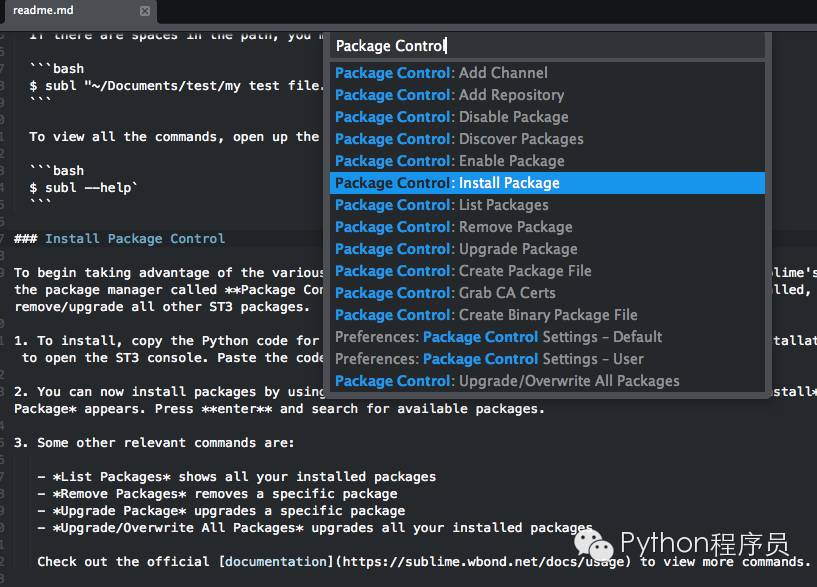The height and width of the screenshot is (587, 817).
Task: Click the Install Package Control heading
Action: tap(134, 239)
